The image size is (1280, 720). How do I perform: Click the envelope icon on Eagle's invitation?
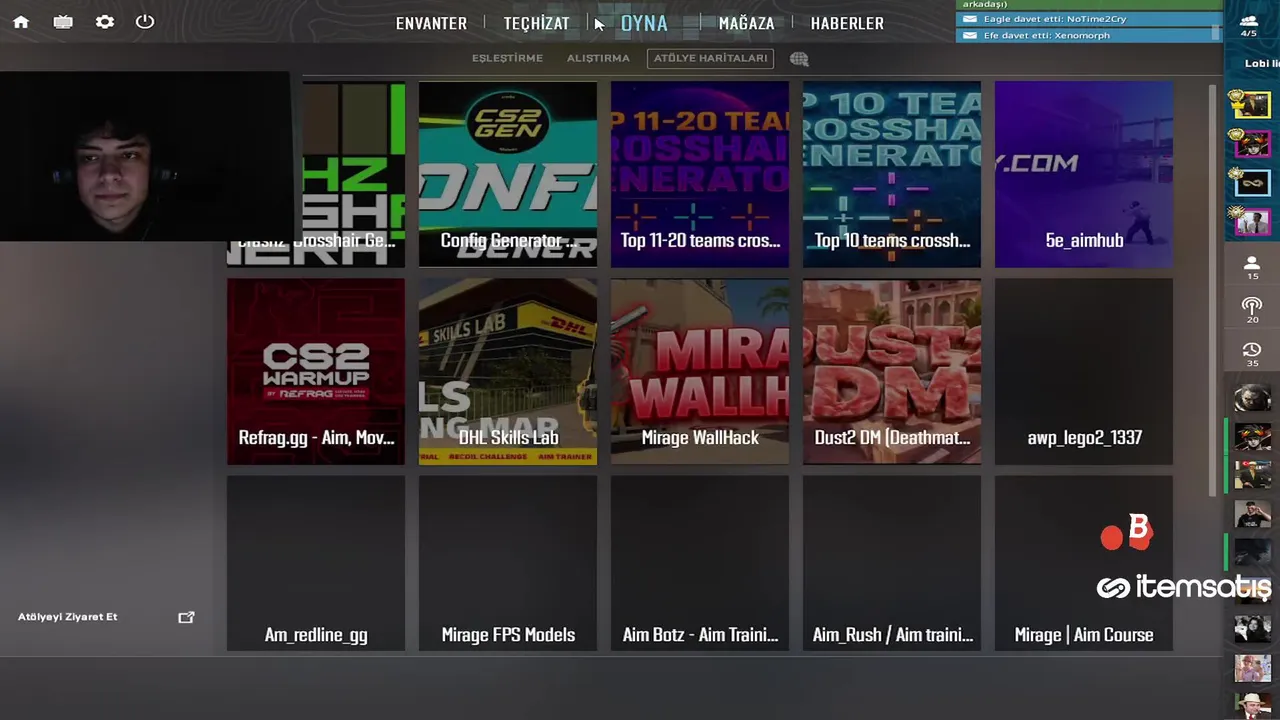pyautogui.click(x=969, y=19)
